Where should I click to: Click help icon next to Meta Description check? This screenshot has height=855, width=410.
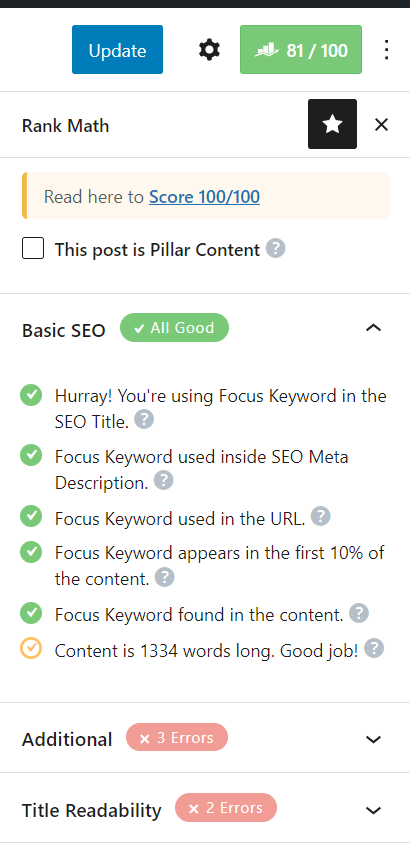164,481
